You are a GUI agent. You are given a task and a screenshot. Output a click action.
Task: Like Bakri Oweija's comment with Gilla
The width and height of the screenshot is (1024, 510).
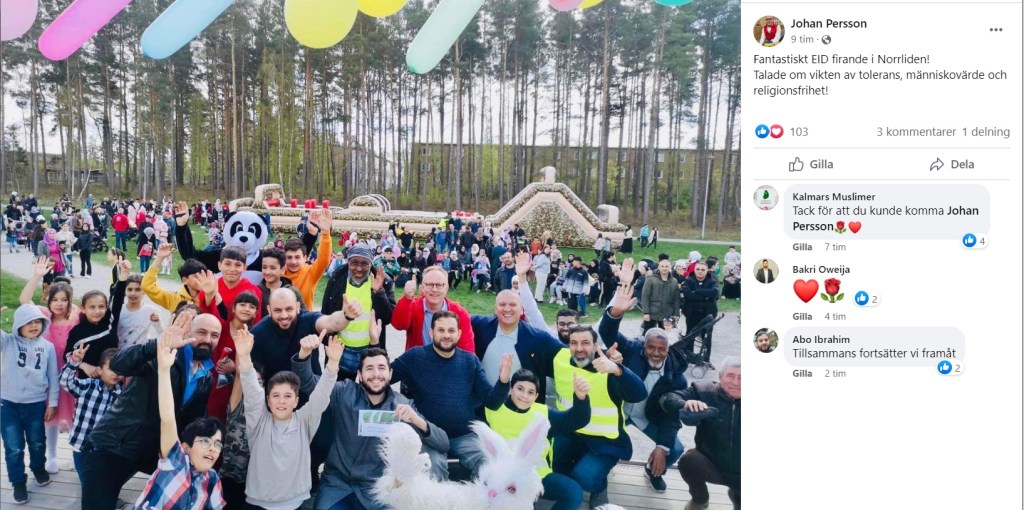click(x=802, y=316)
